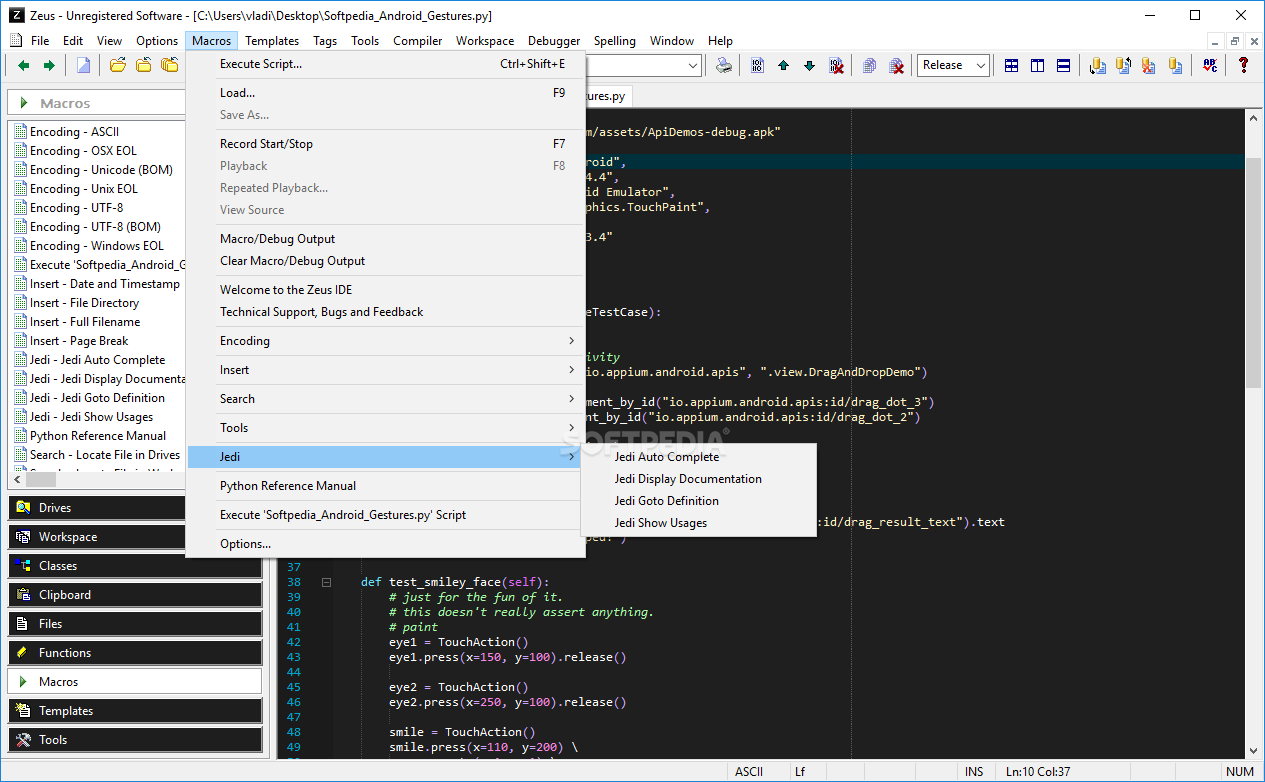
Task: Click the database icon with red X
Action: coord(1149,65)
